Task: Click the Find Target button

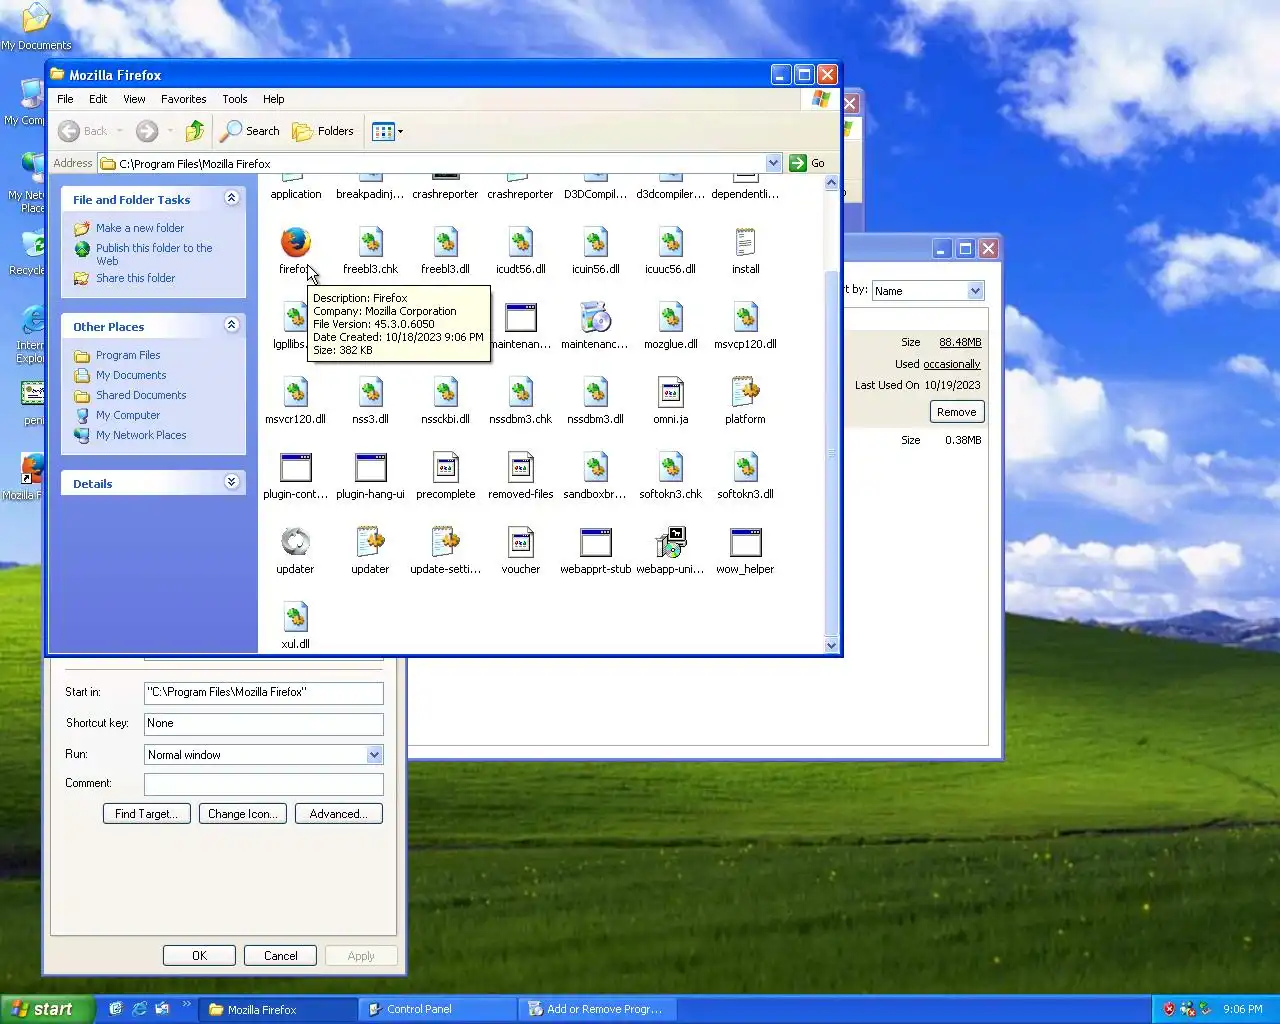Action: pos(146,814)
